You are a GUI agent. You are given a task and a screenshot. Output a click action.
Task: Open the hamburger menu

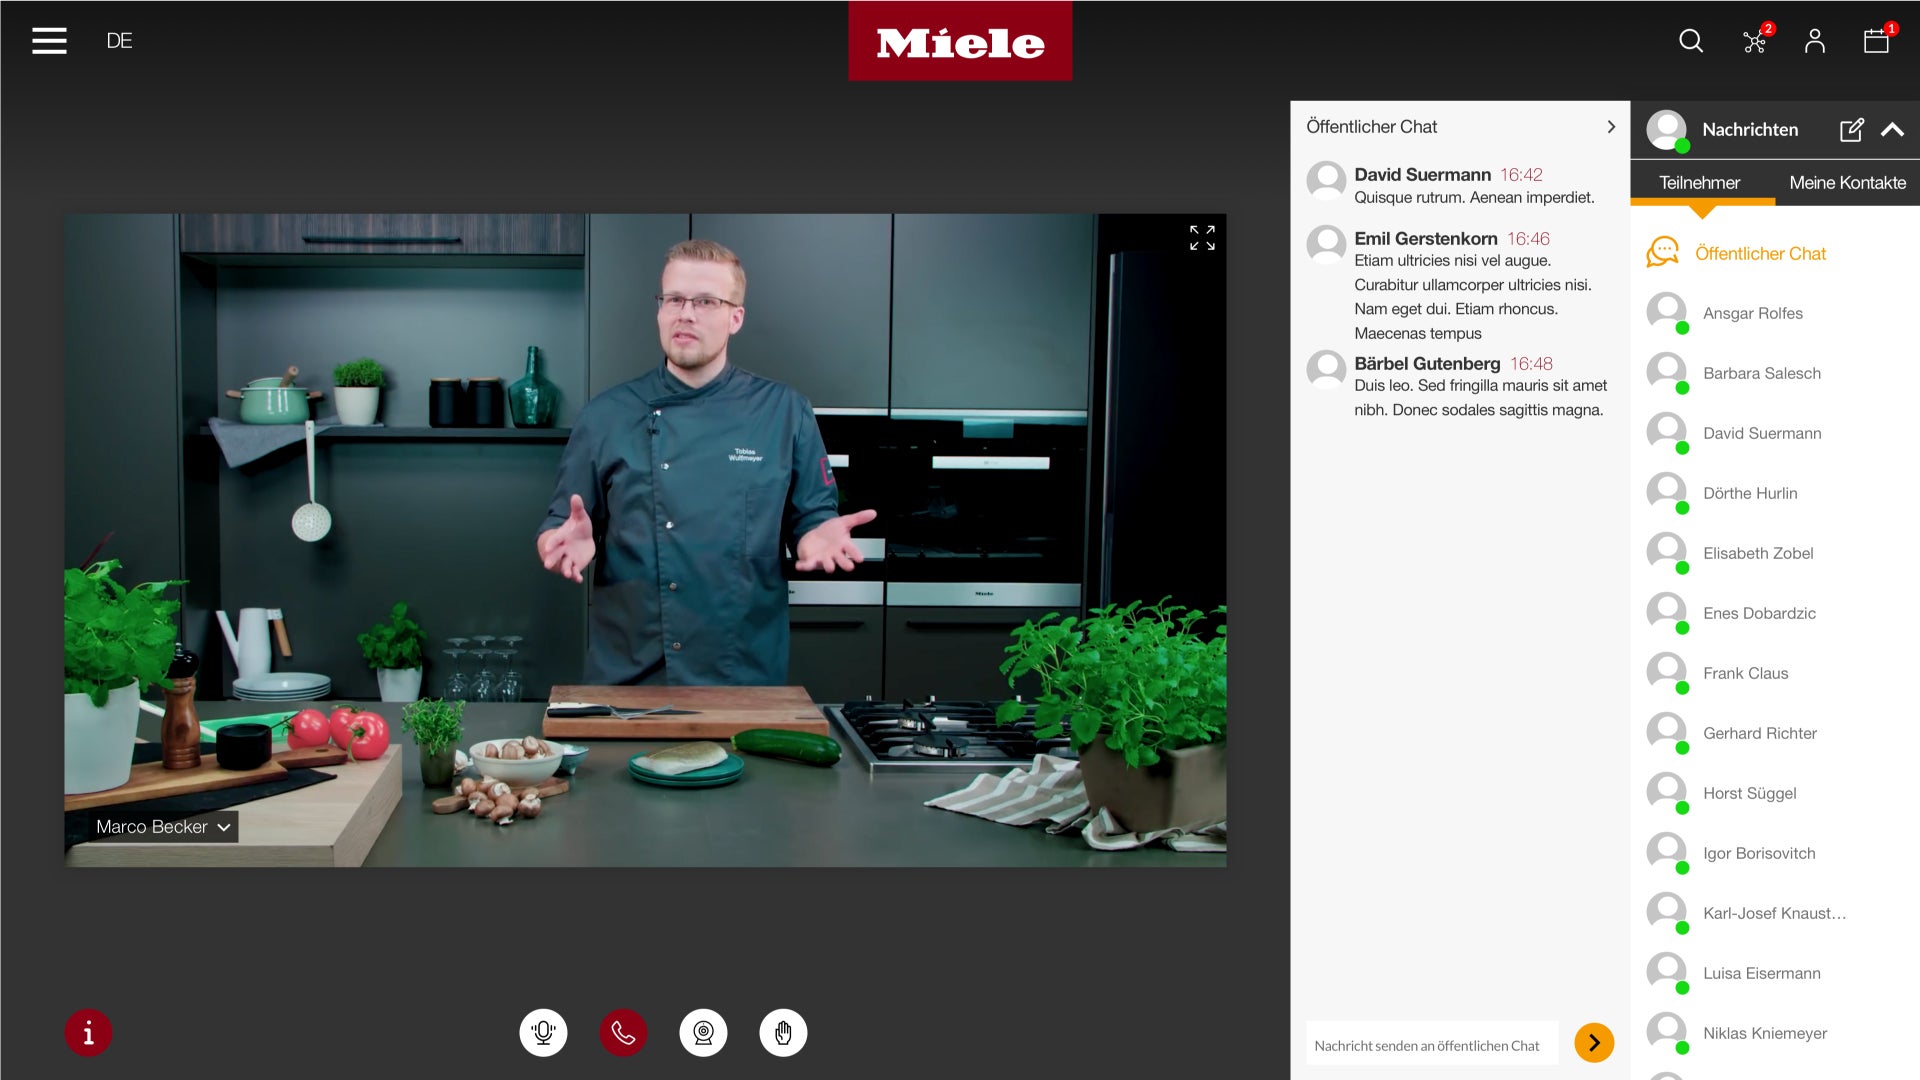tap(49, 41)
